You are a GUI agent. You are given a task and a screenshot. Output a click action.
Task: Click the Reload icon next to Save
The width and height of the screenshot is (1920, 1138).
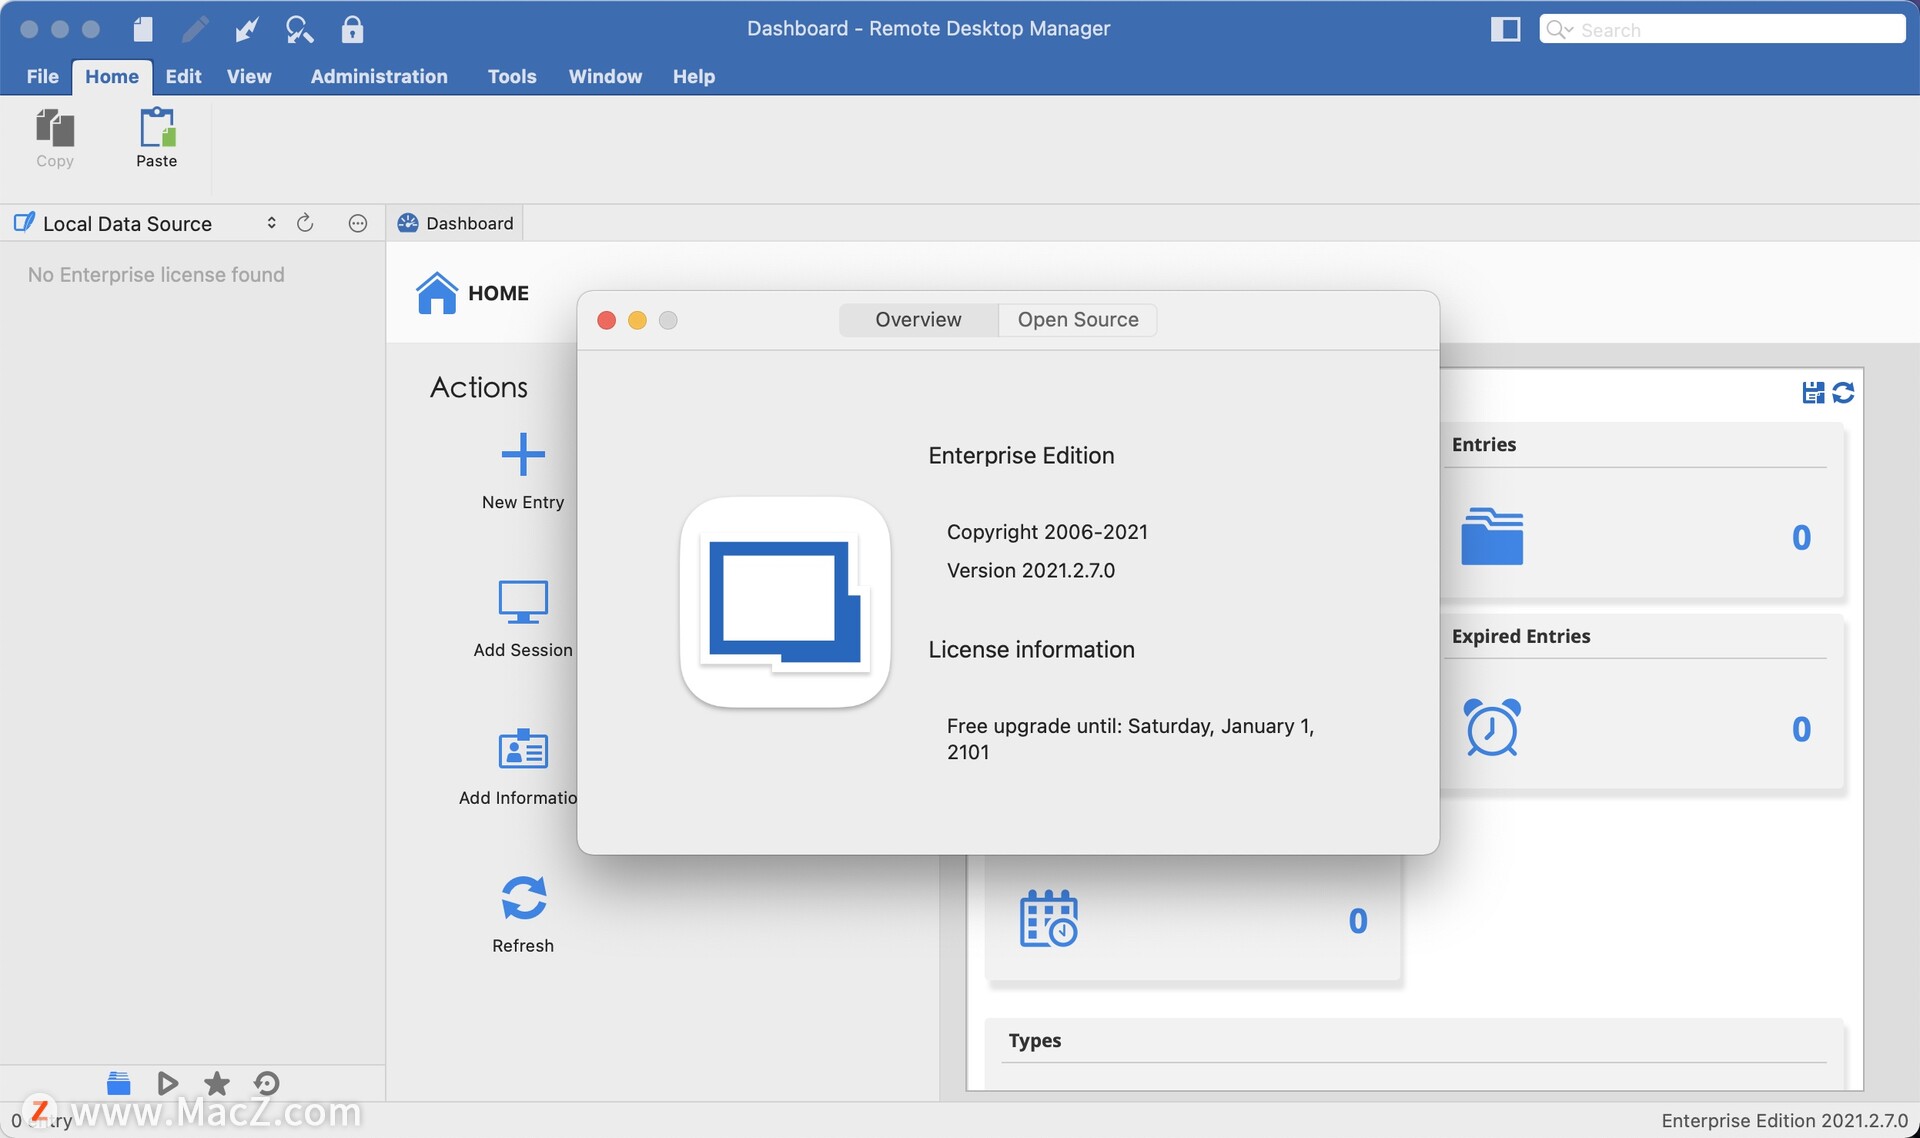point(1843,392)
